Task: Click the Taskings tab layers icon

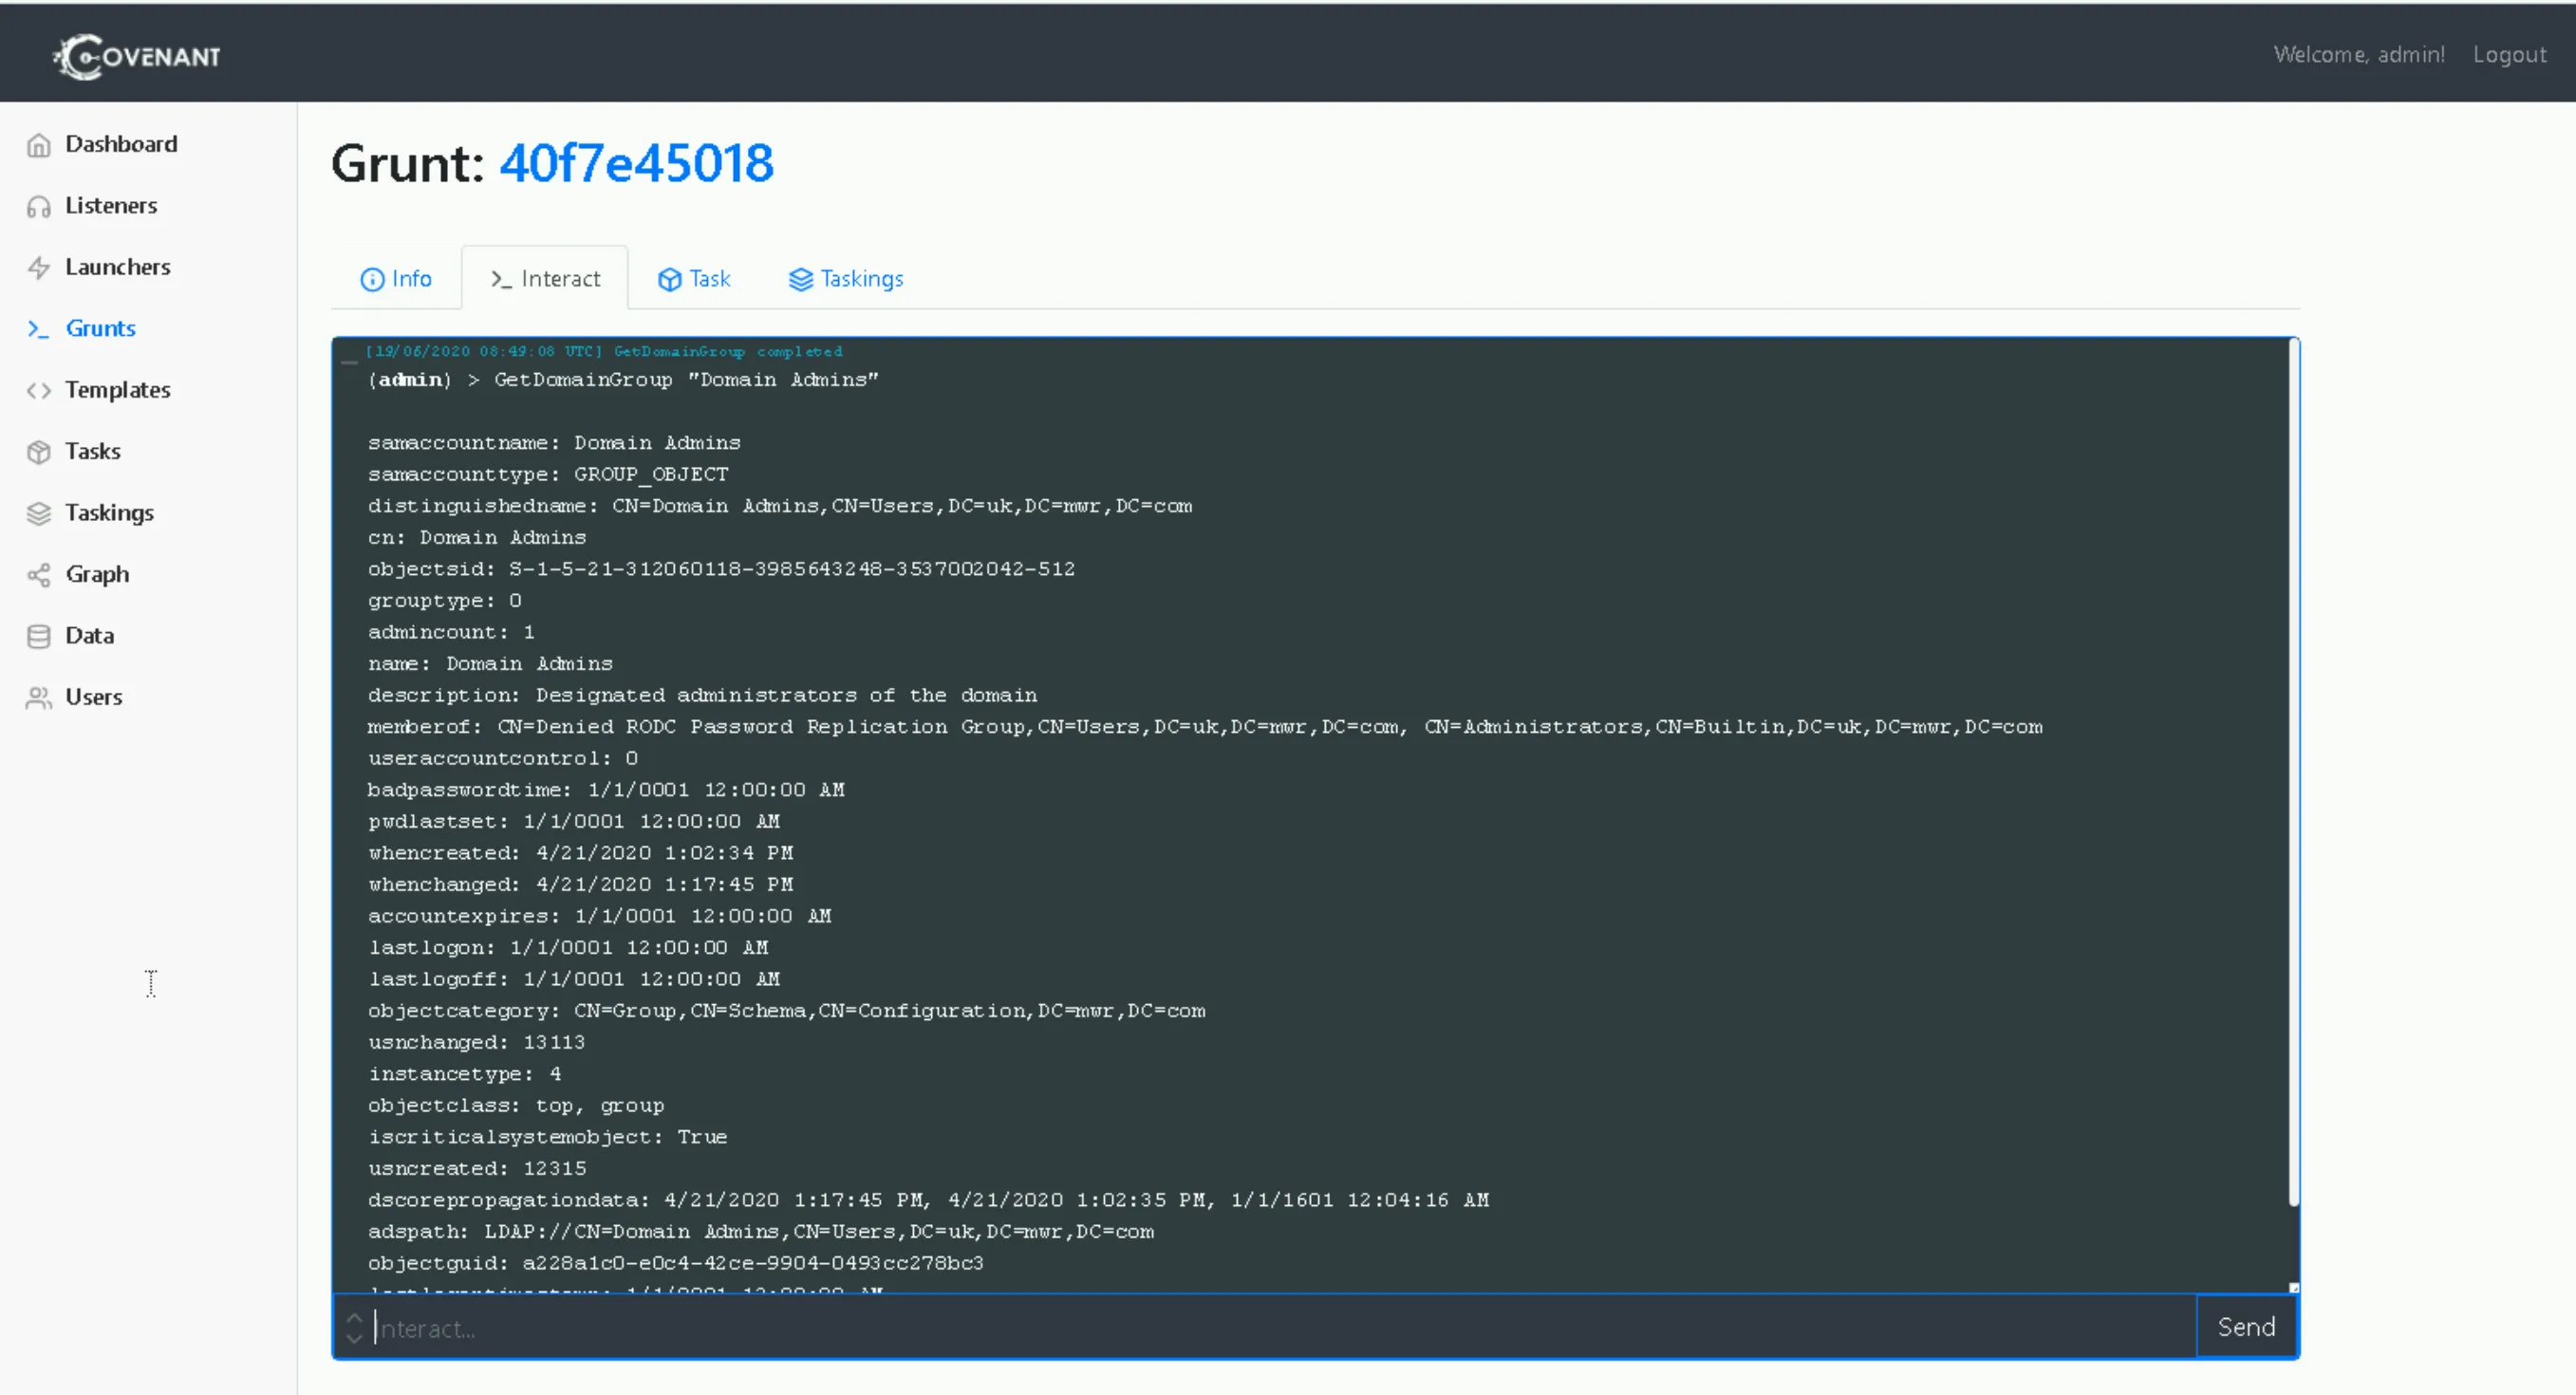Action: click(801, 279)
